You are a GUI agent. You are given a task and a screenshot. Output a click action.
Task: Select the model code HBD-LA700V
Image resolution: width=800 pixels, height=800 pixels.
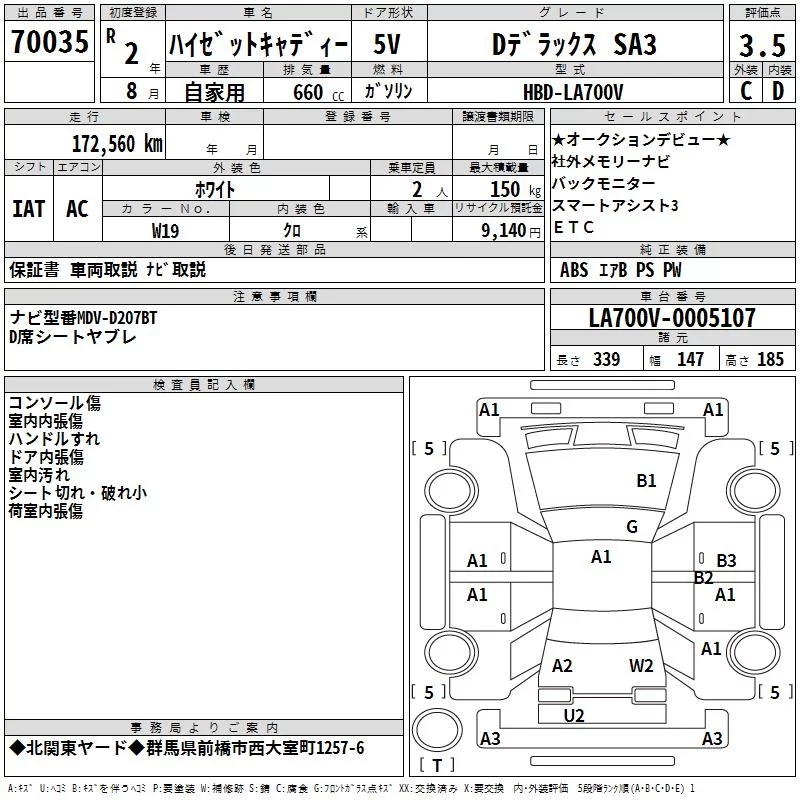click(x=573, y=92)
